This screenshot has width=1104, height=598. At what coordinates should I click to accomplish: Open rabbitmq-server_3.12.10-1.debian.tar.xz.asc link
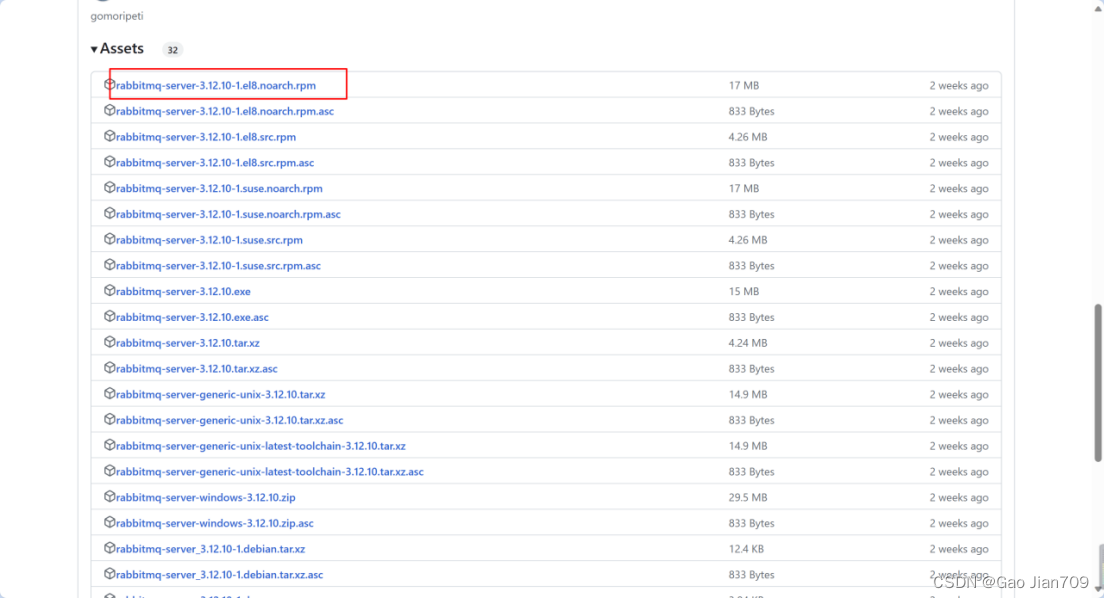coord(220,575)
